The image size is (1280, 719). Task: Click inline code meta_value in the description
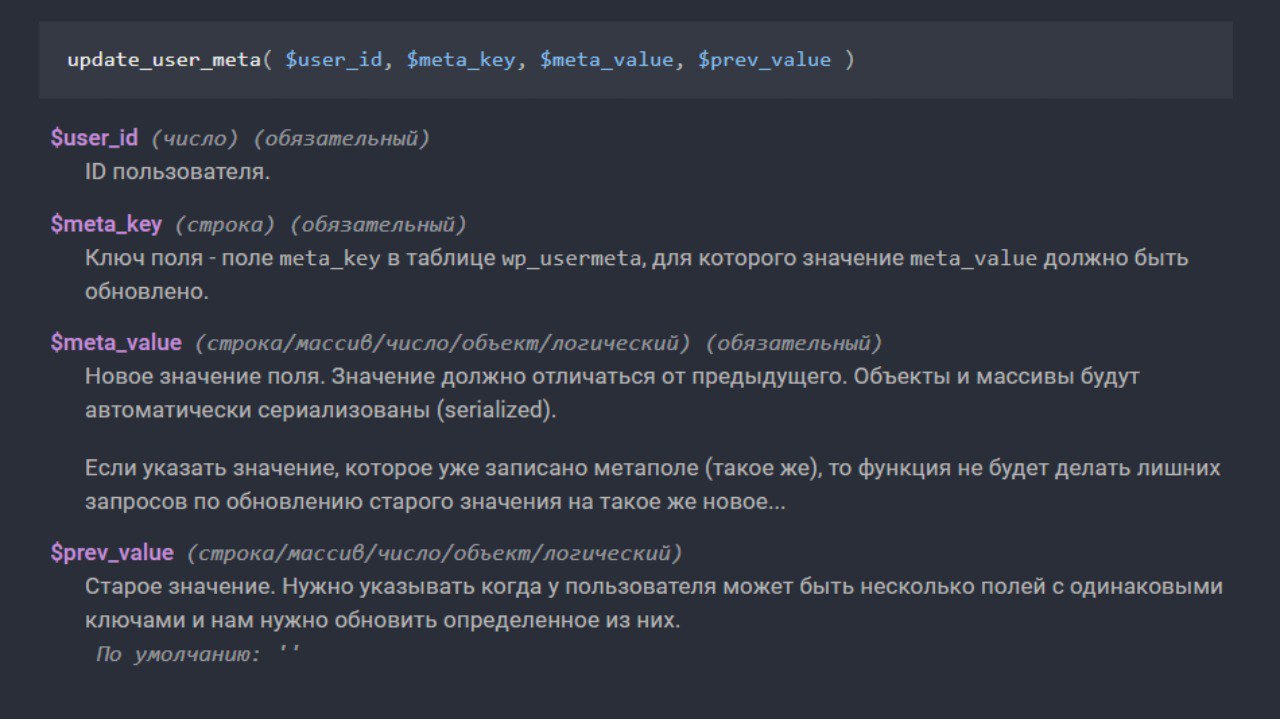(x=973, y=258)
